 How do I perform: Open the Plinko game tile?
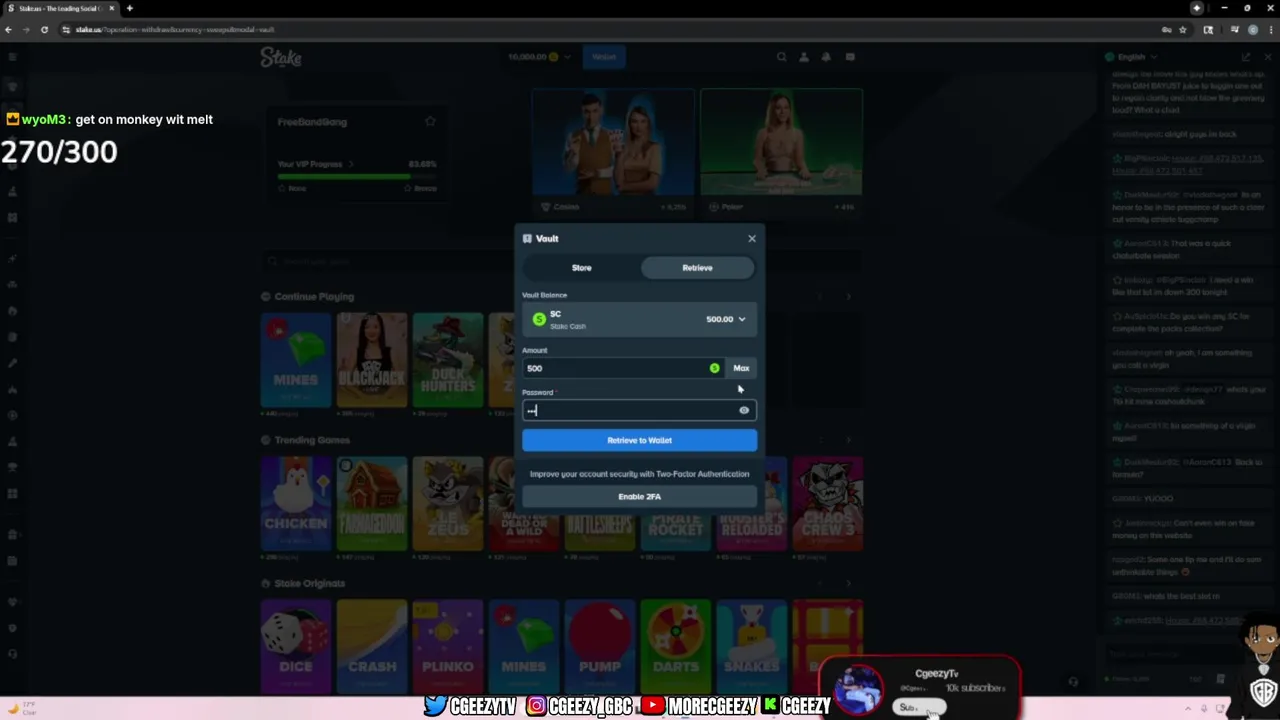pyautogui.click(x=448, y=647)
